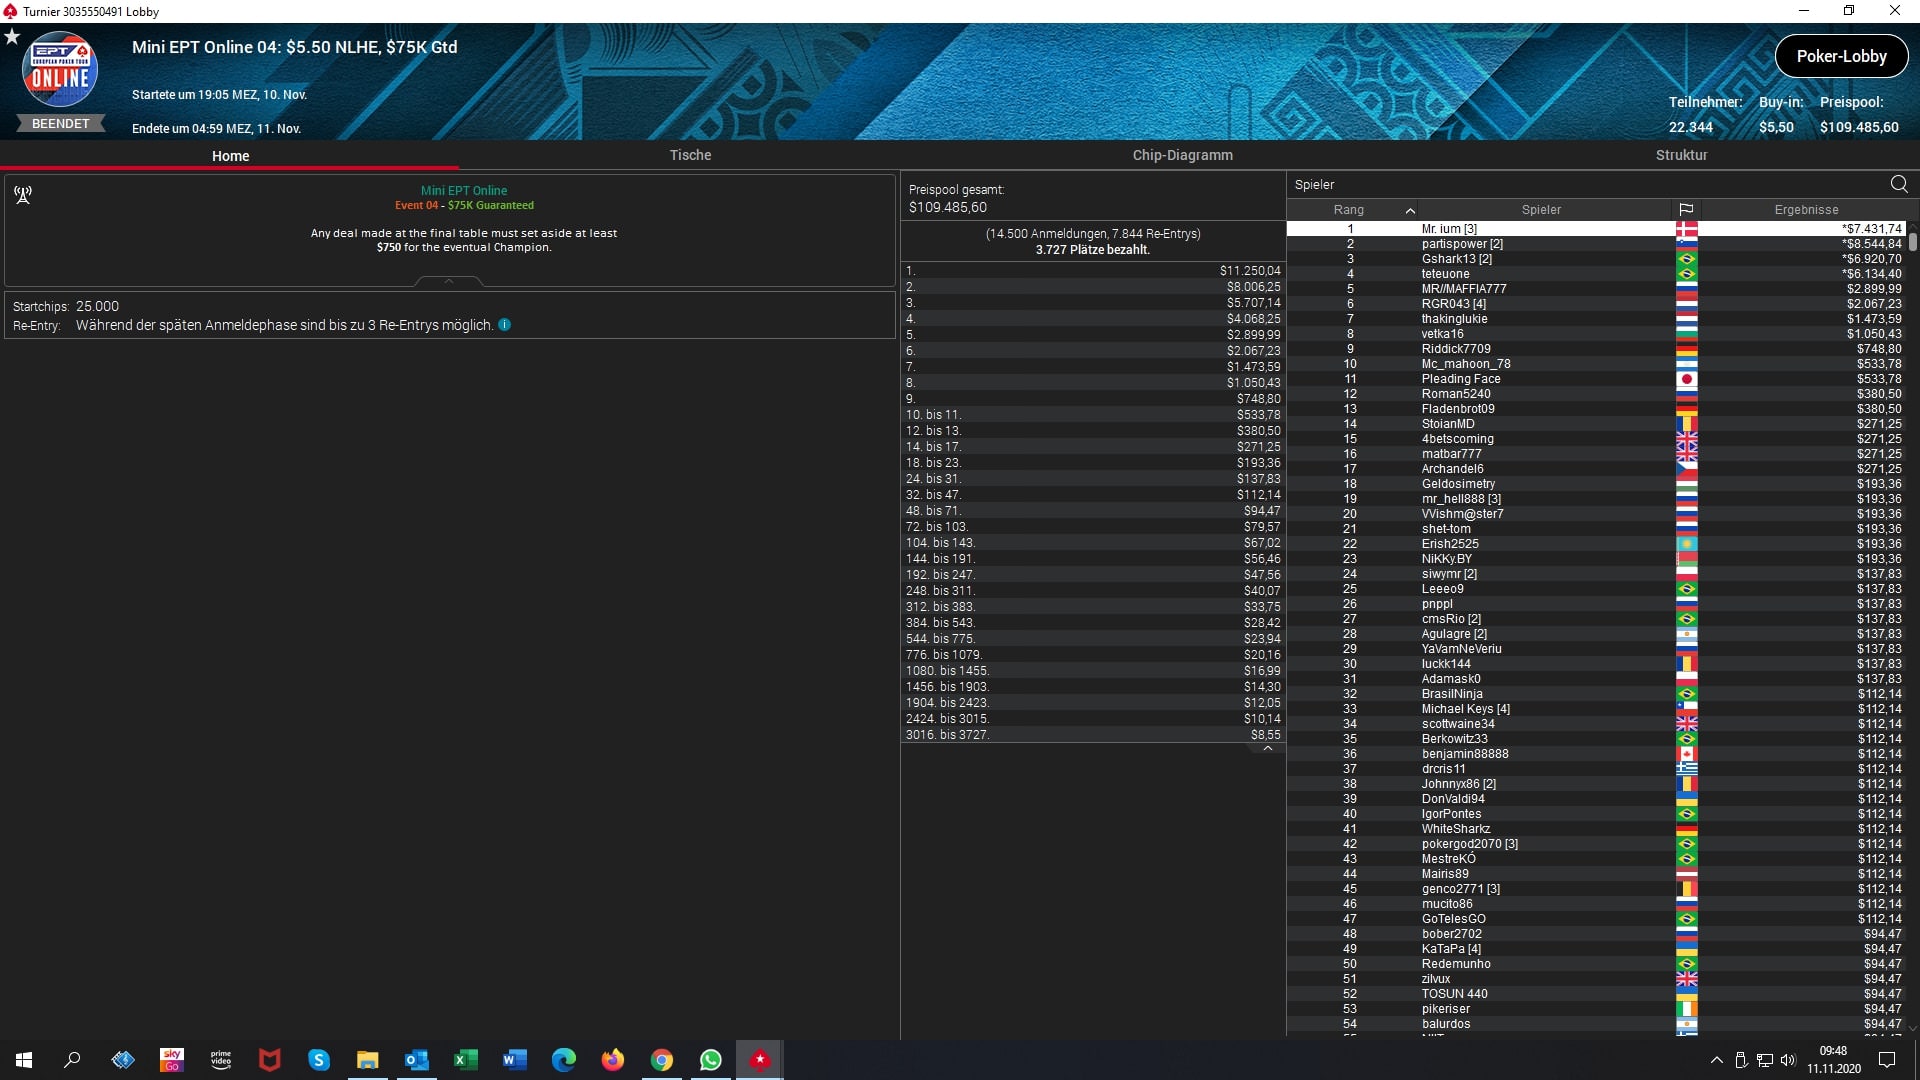1920x1080 pixels.
Task: Click the flag column header icon
Action: coord(1686,210)
